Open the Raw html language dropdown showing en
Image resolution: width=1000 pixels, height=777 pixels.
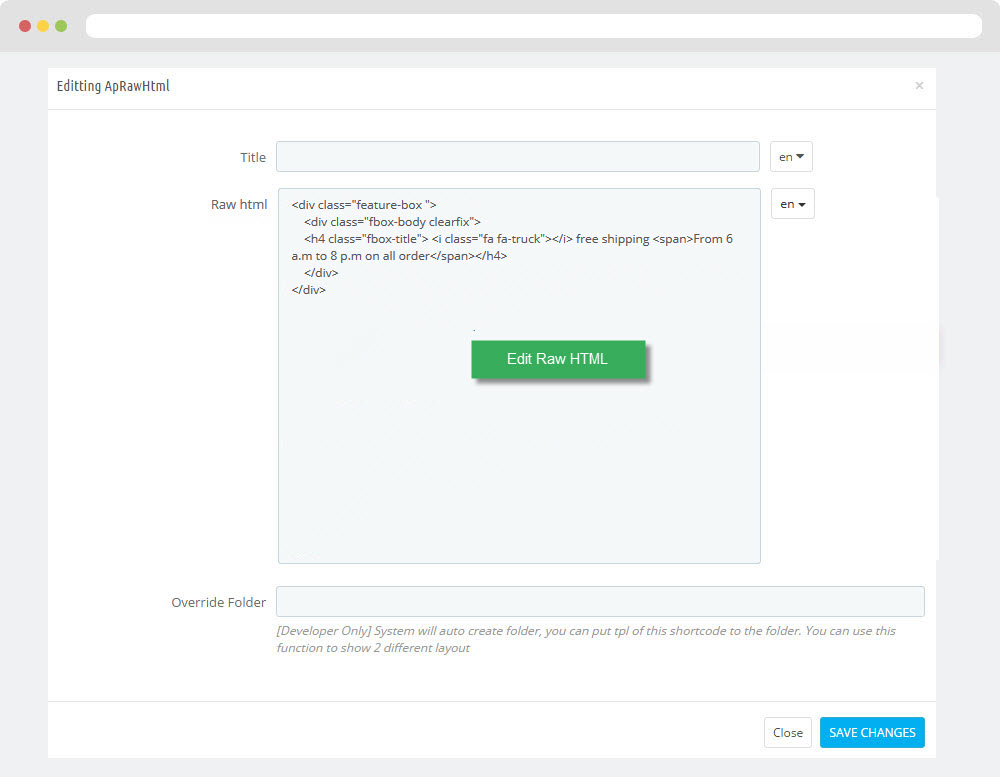pos(793,204)
